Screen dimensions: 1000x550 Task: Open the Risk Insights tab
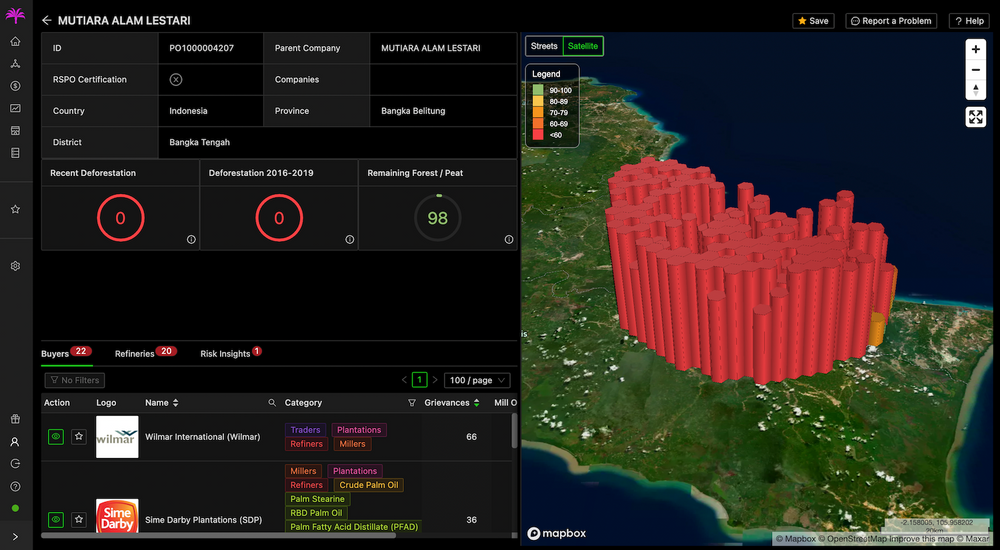click(225, 354)
